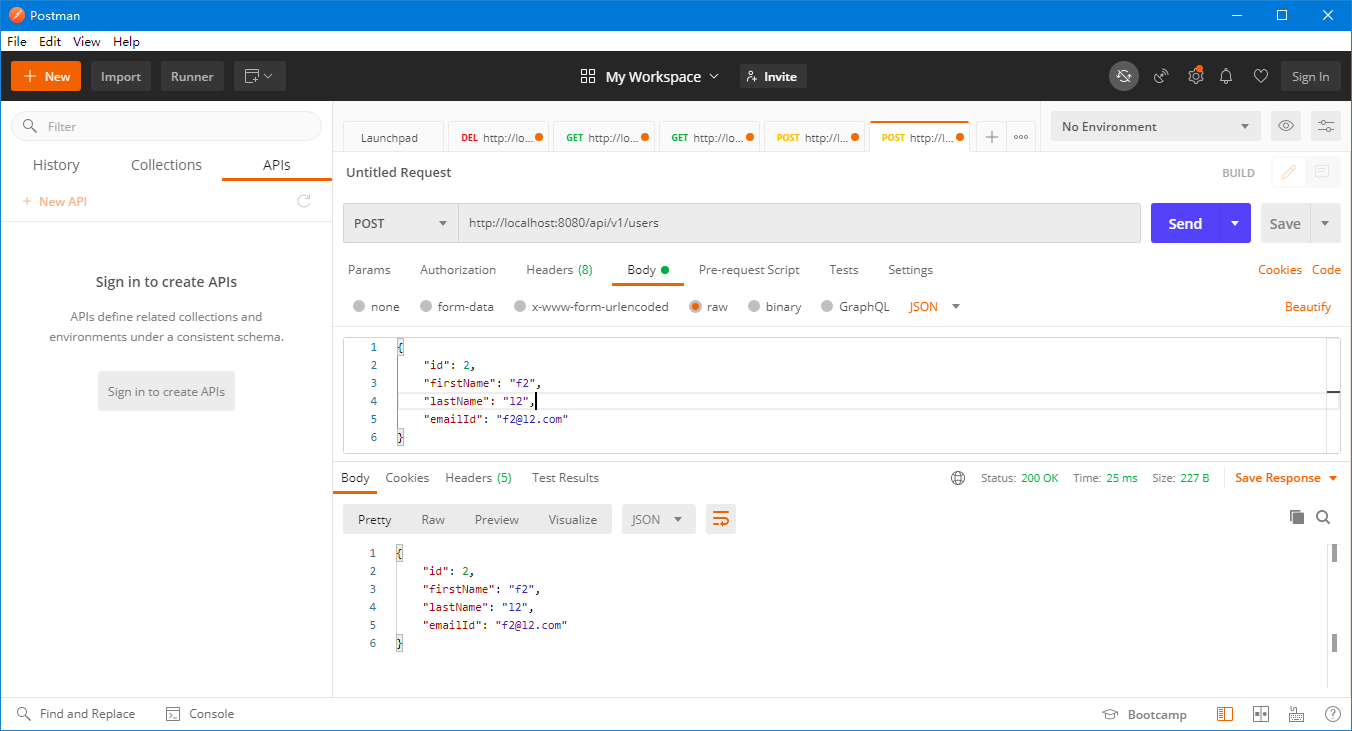Switch to the DEL request tab
This screenshot has width=1352, height=731.
[x=499, y=138]
